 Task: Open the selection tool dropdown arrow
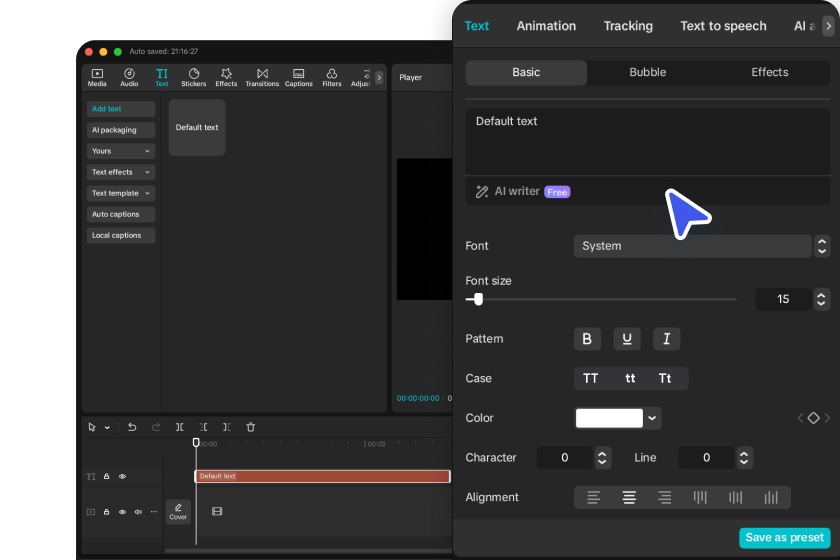point(107,428)
